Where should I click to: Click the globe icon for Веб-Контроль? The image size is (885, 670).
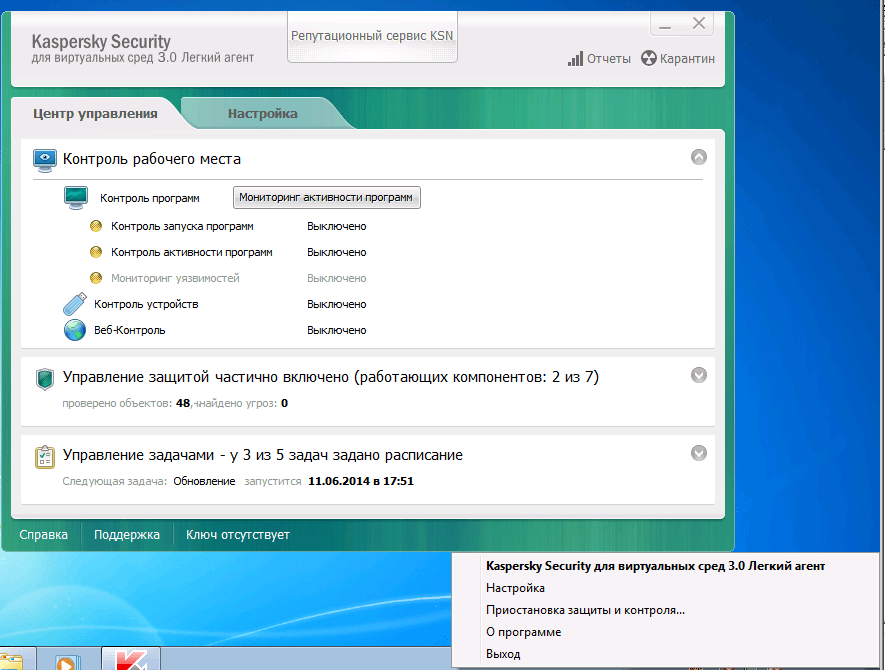point(75,330)
